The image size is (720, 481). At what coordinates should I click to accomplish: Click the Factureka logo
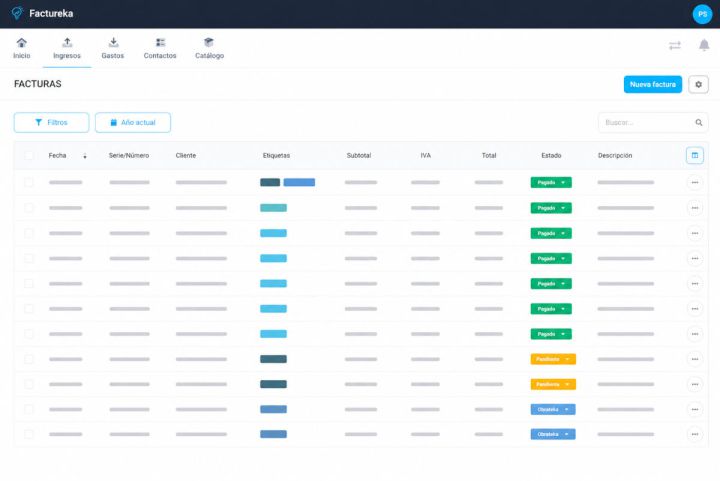pos(42,13)
